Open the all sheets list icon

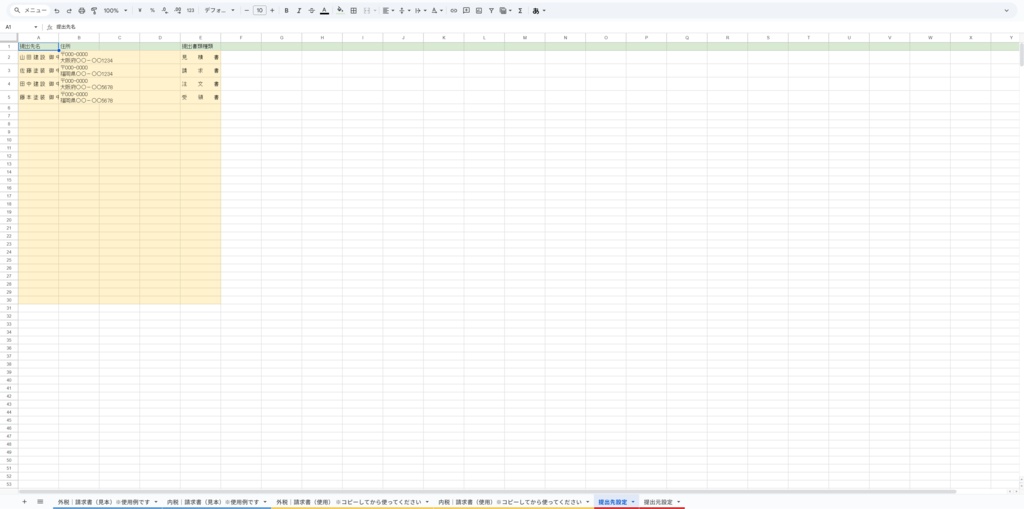pos(40,501)
